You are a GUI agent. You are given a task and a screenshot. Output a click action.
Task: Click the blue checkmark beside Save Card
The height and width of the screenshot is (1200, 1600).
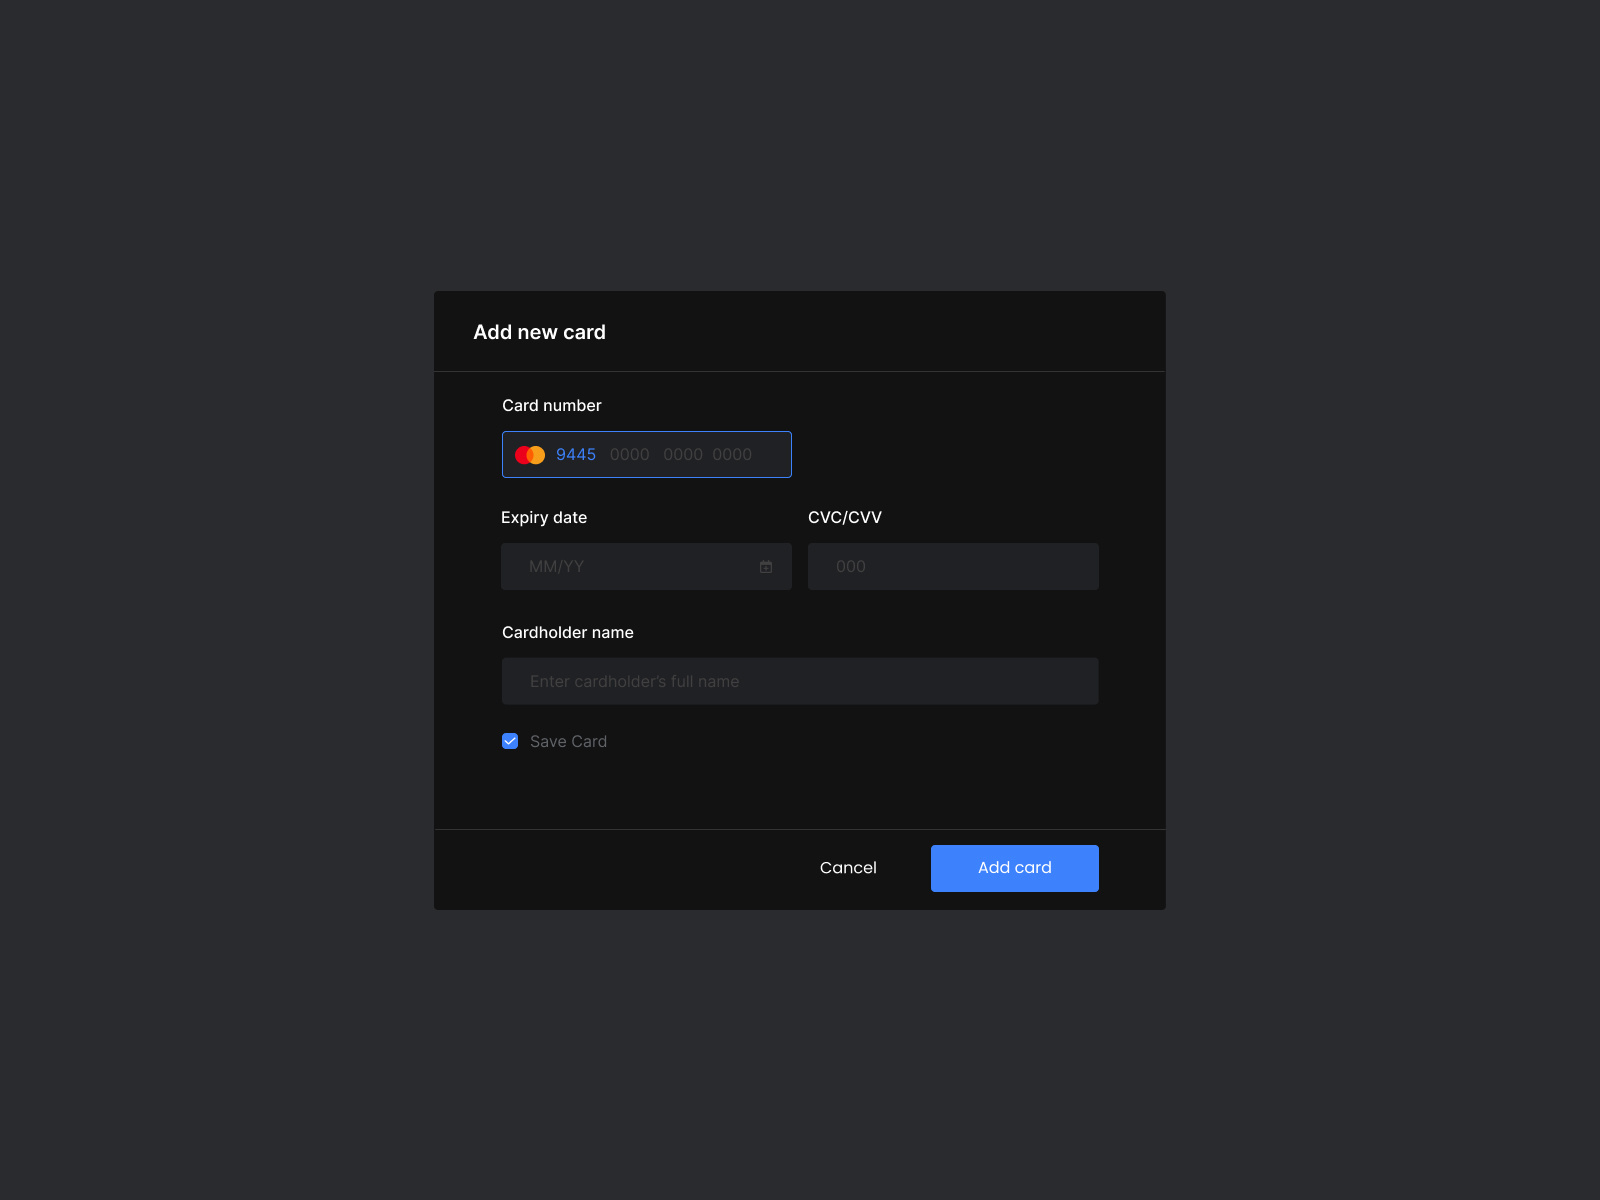510,741
